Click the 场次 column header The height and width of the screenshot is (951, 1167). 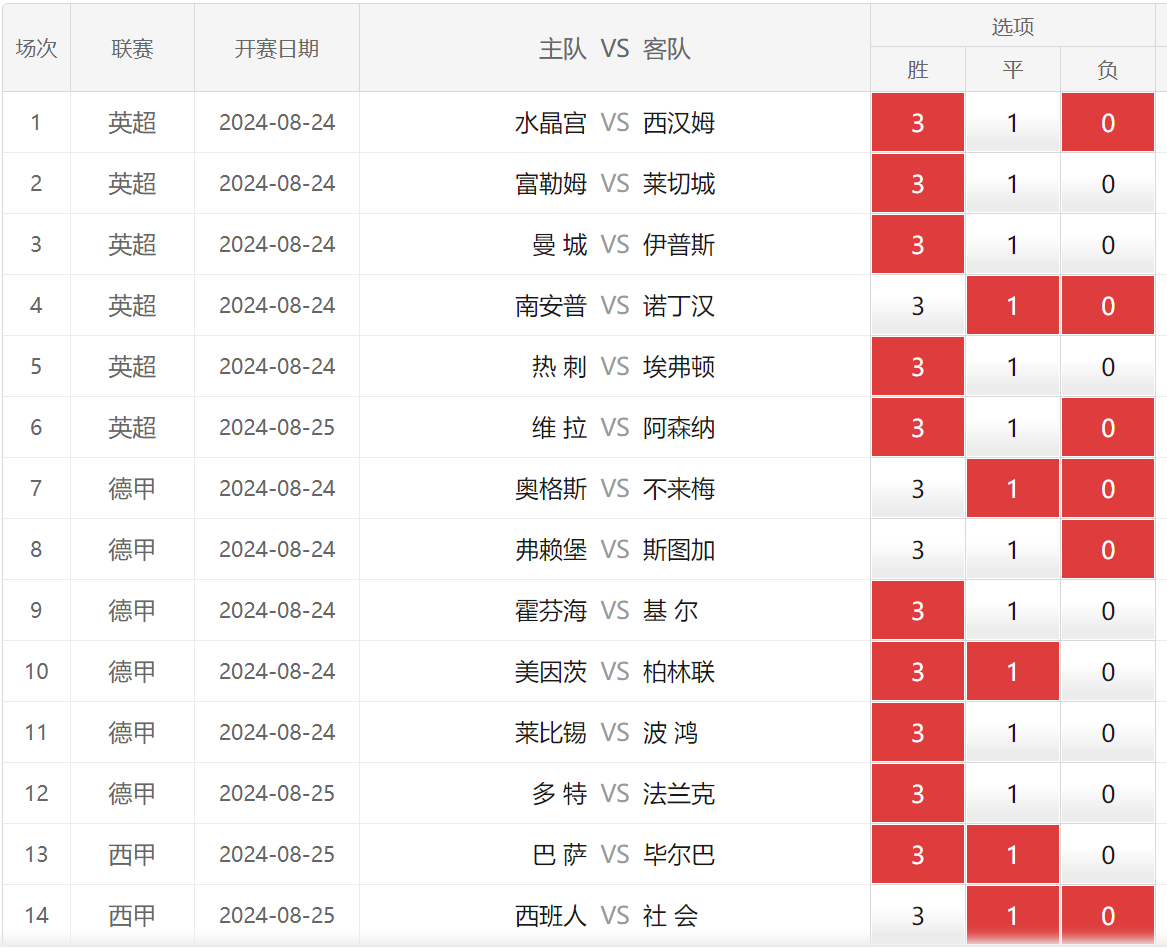(36, 48)
